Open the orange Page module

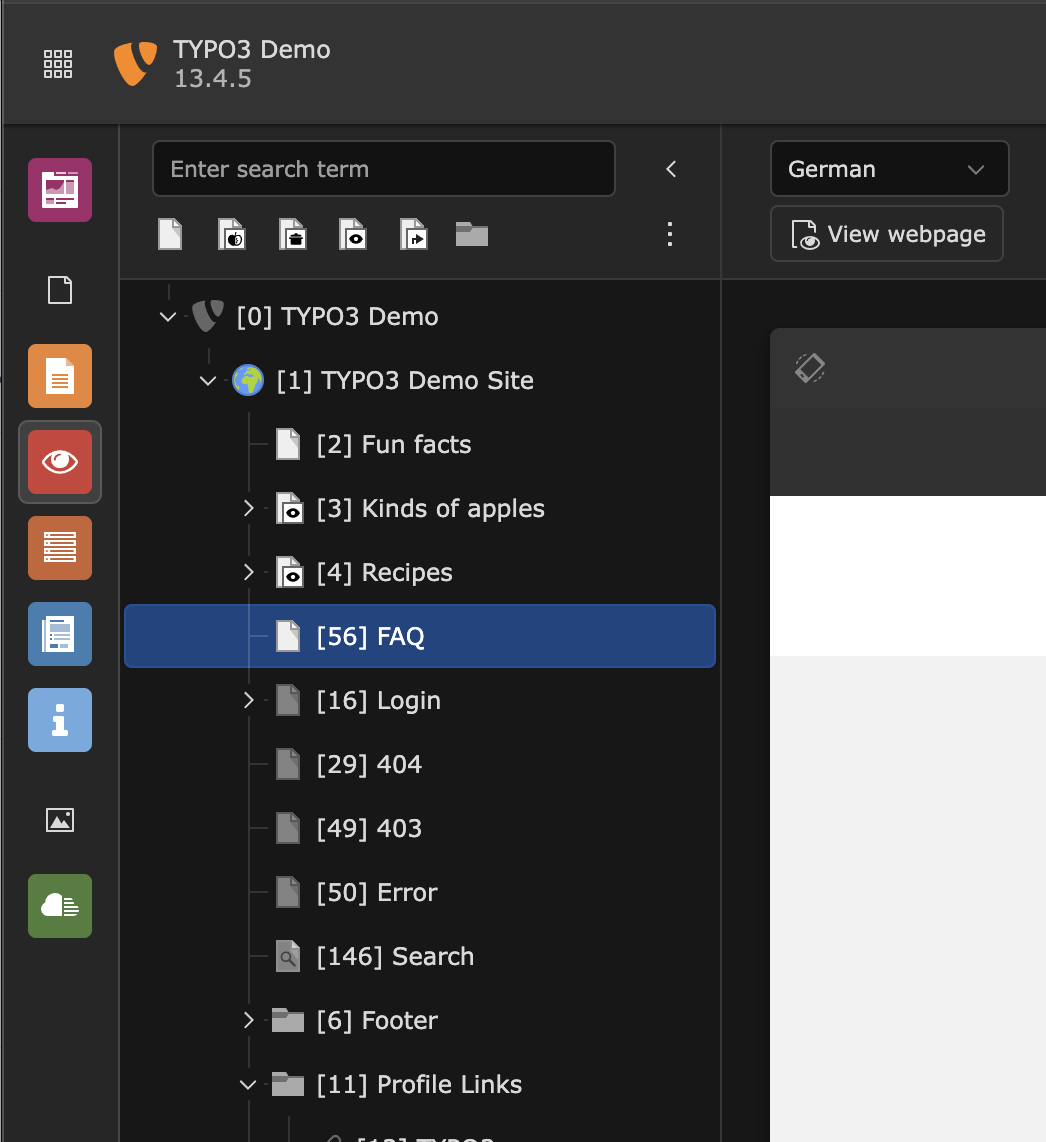(x=60, y=376)
